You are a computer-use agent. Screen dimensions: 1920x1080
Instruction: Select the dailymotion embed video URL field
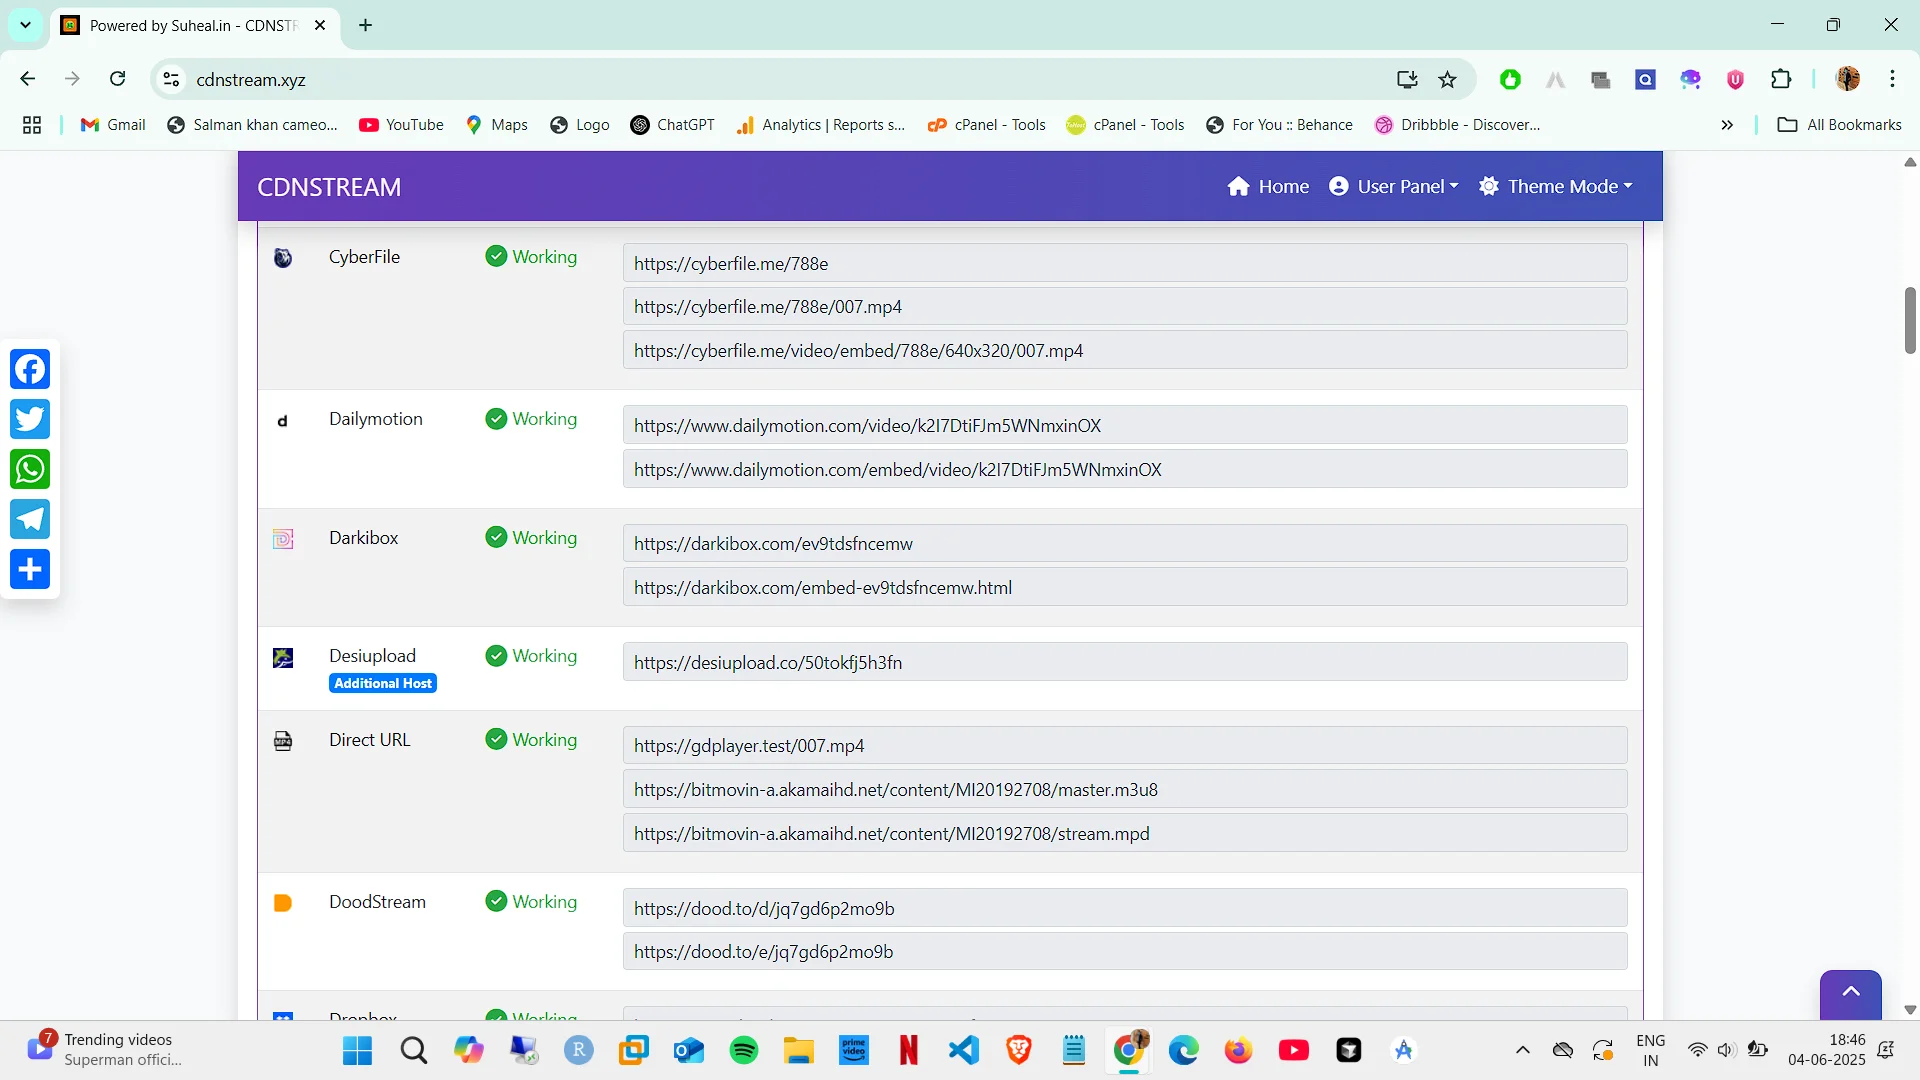point(1125,469)
